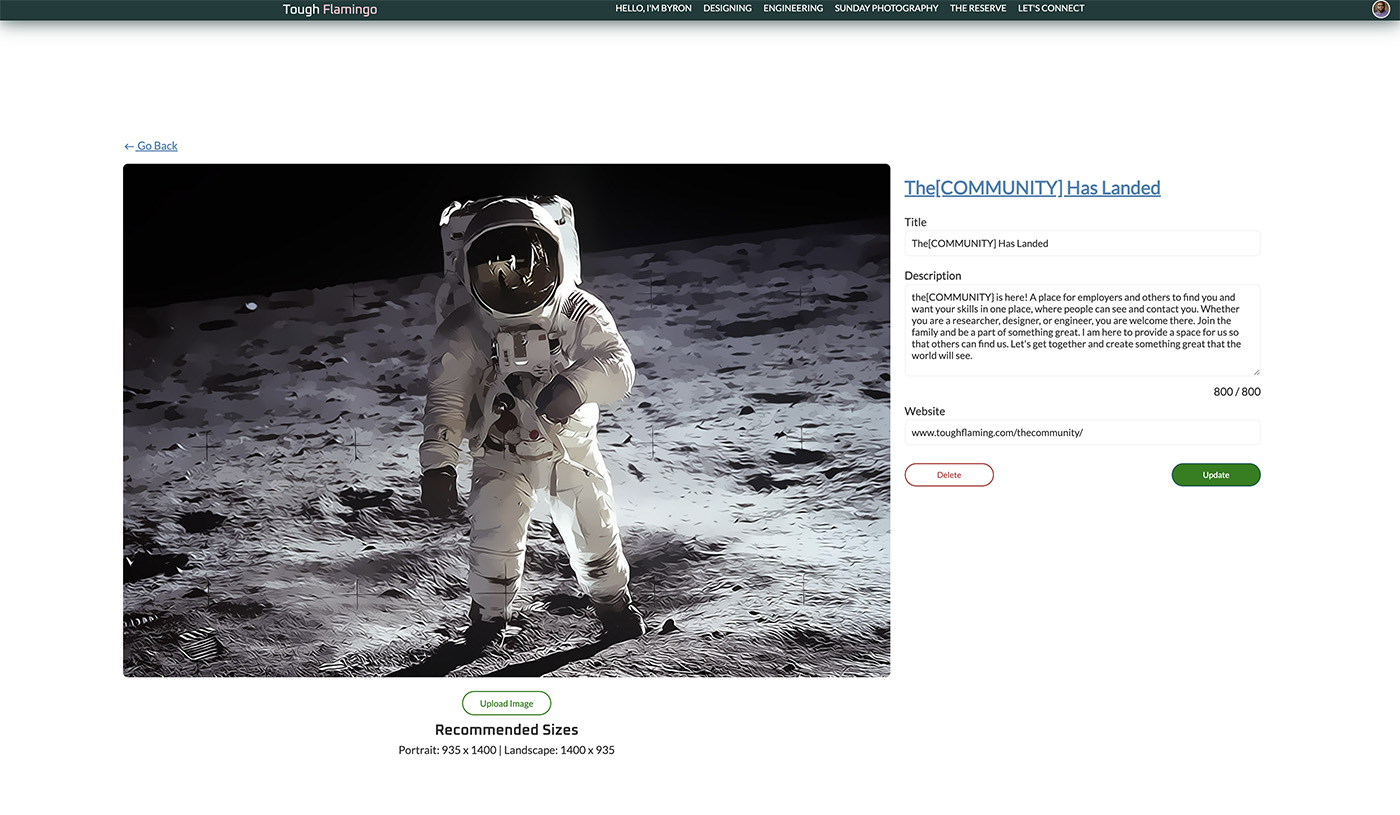Screen dimensions: 1400x815
Task: Click the Upload Image button
Action: [x=506, y=703]
